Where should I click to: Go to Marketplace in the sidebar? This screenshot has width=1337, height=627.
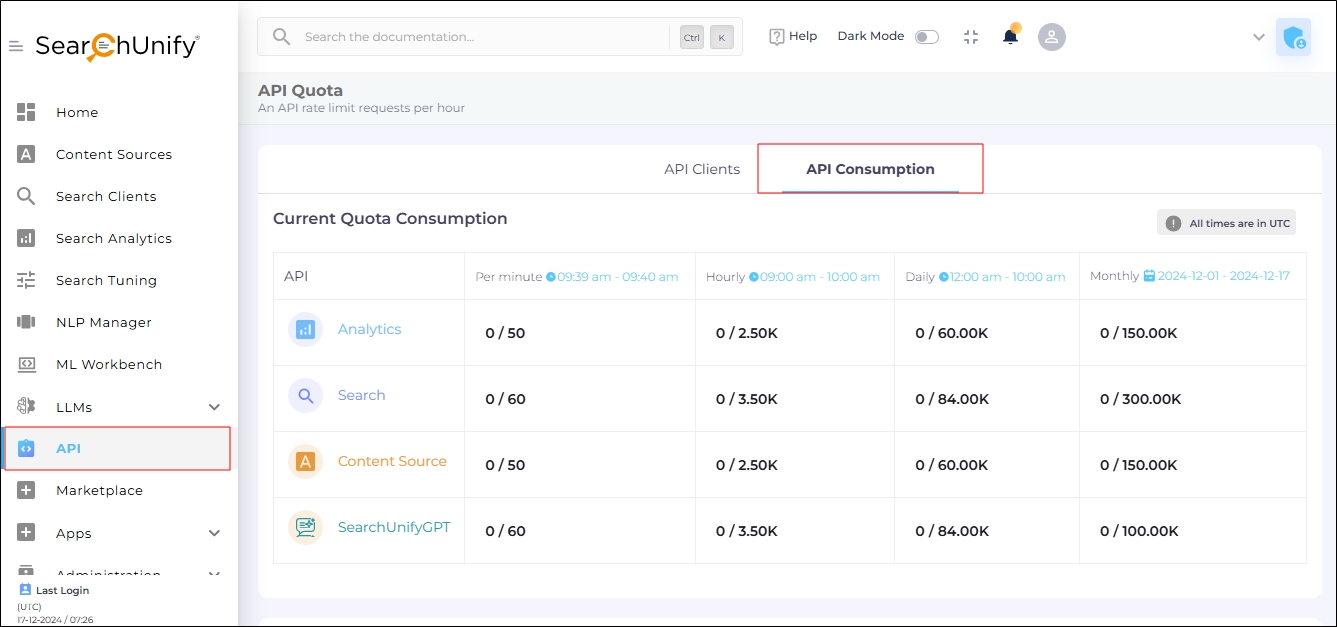tap(99, 490)
